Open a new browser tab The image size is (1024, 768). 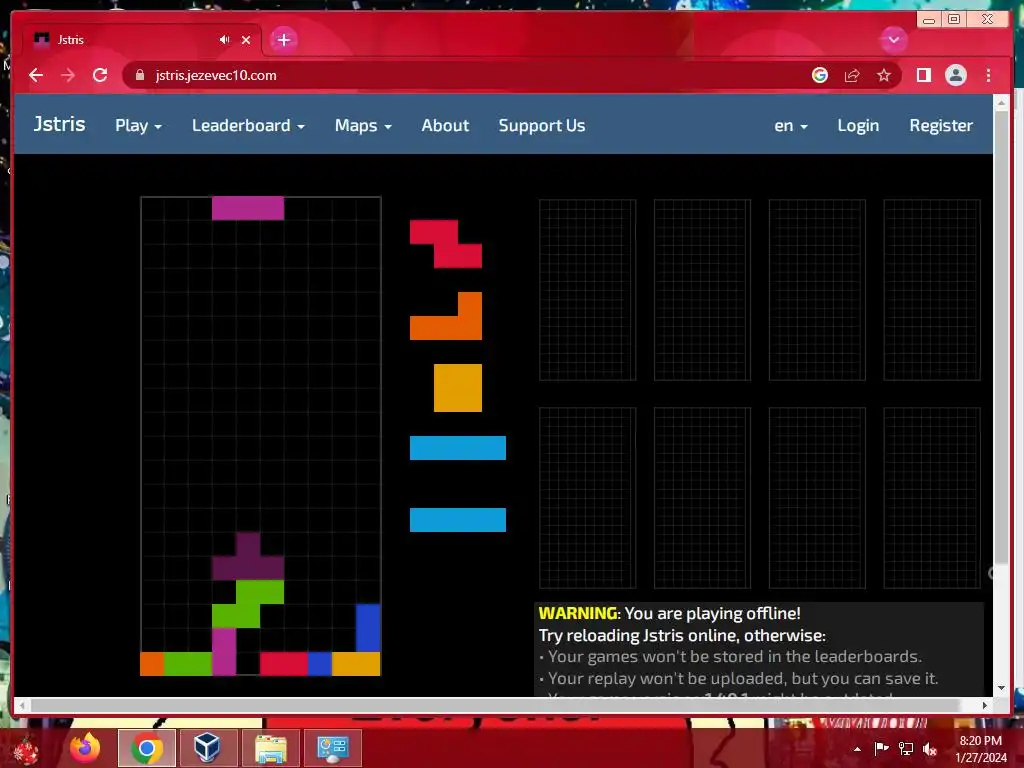point(283,40)
